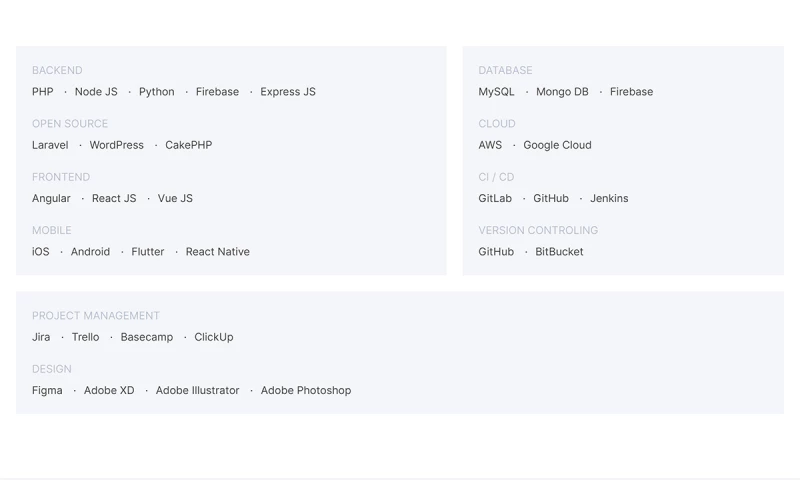Screen dimensions: 800x480
Task: Click the Node JS technology label
Action: tap(96, 92)
